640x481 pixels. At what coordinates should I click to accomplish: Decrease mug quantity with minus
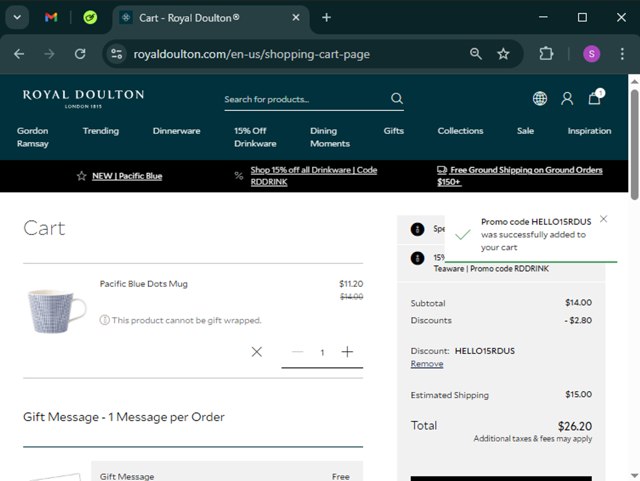[x=298, y=352]
